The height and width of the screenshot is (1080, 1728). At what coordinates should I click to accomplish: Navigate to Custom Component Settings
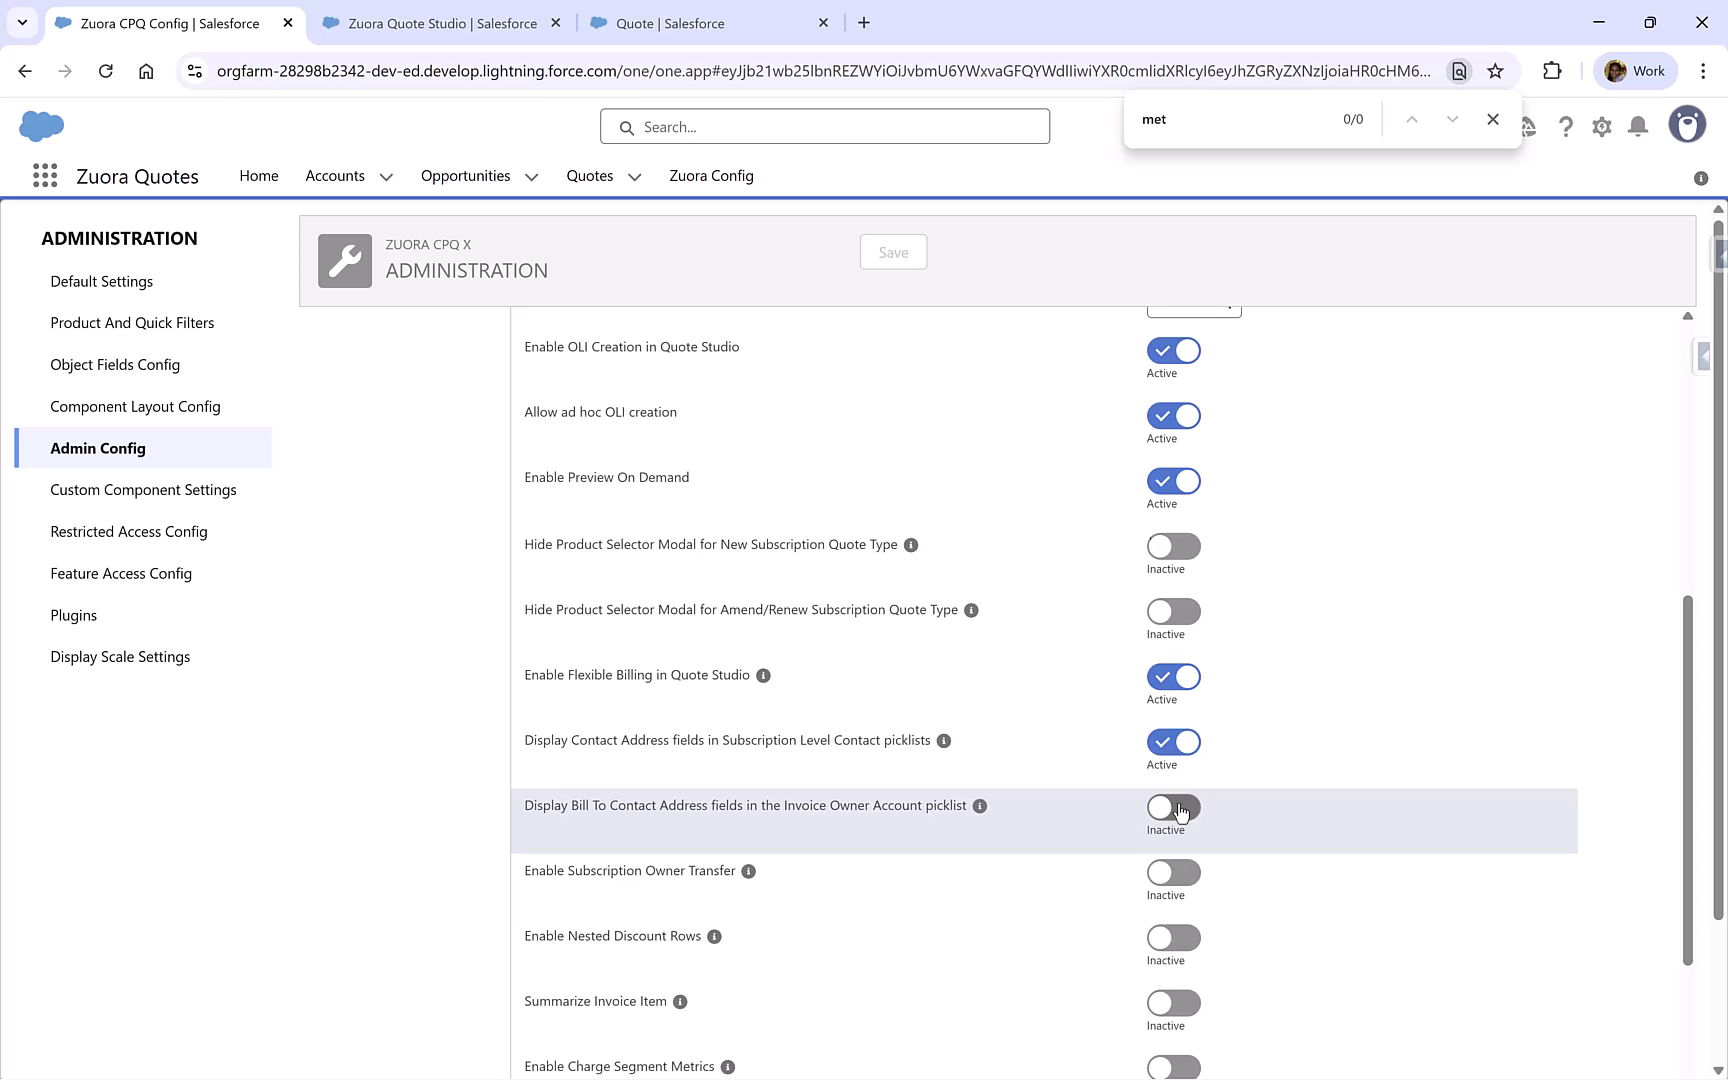(143, 490)
